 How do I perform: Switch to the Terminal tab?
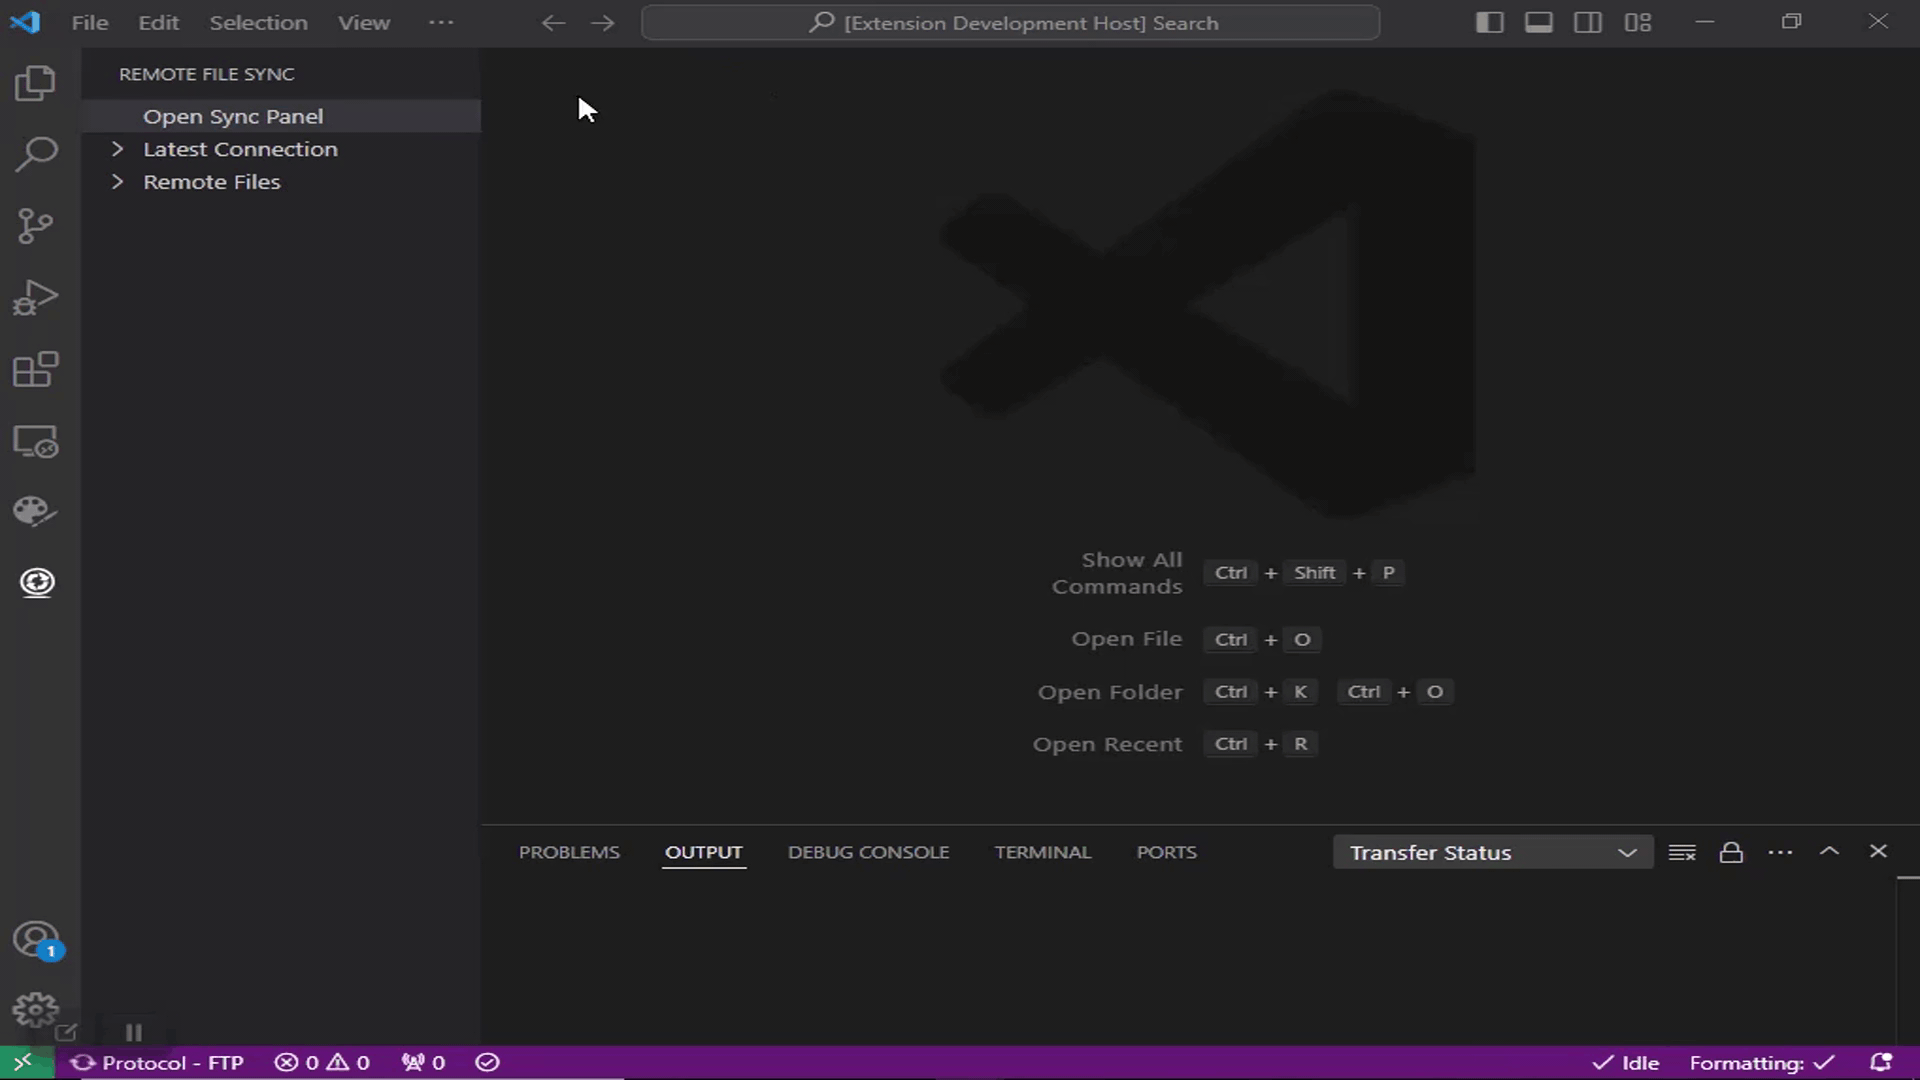point(1042,852)
